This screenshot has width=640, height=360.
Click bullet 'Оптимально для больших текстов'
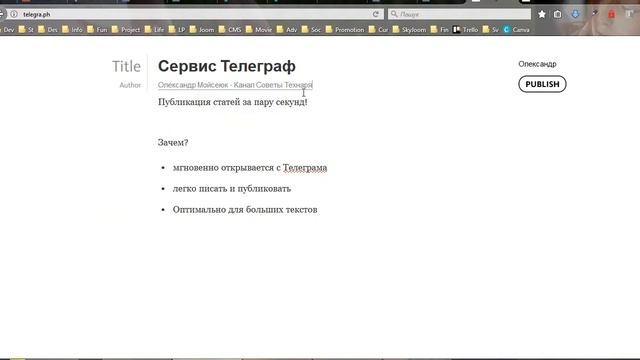pyautogui.click(x=245, y=209)
